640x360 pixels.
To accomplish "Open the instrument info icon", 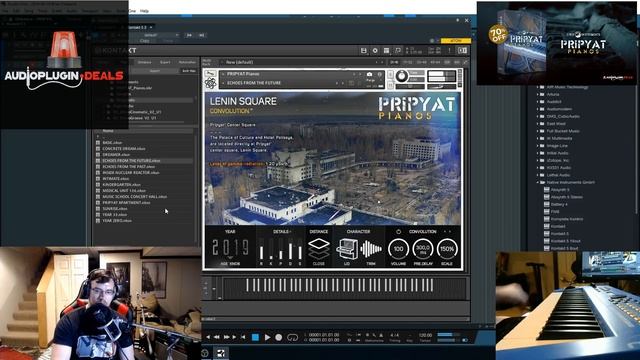I will pos(380,74).
